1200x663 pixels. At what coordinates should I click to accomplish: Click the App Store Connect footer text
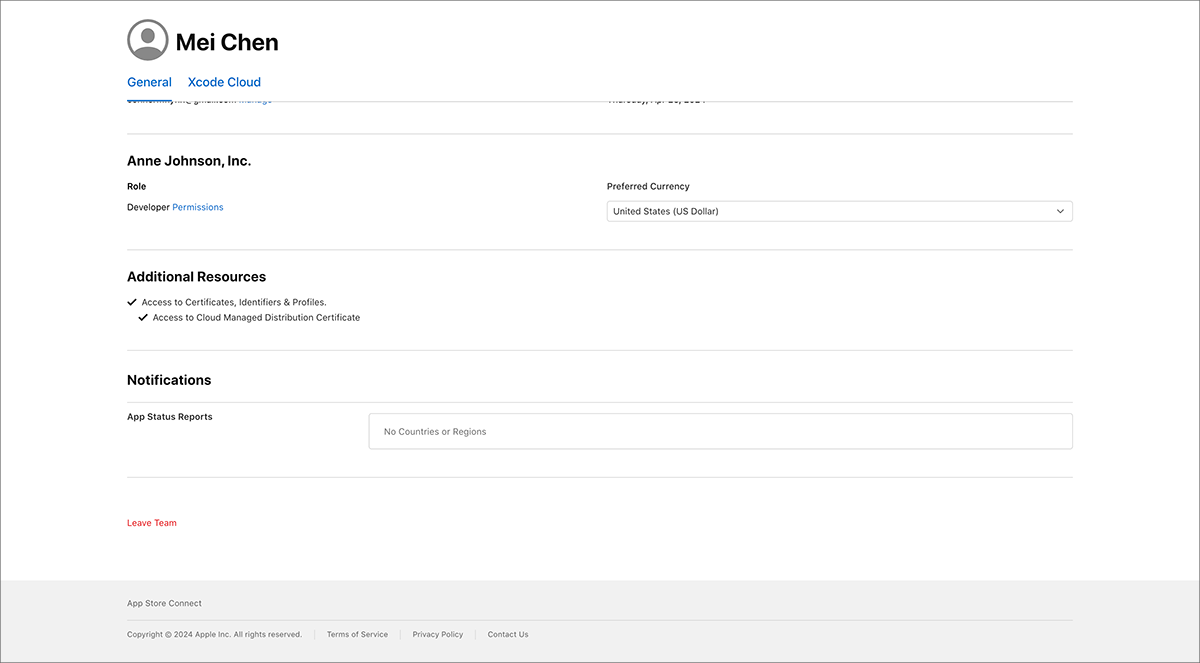[x=164, y=603]
